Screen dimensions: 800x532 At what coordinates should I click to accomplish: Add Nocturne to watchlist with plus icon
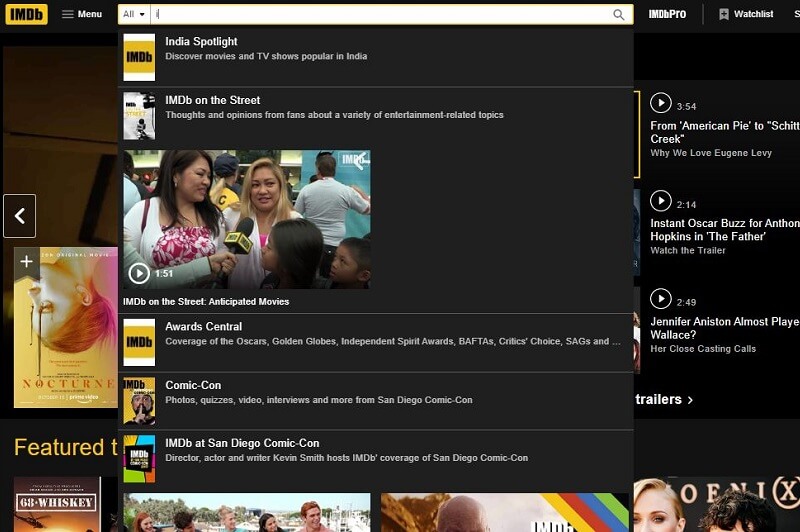tap(26, 262)
